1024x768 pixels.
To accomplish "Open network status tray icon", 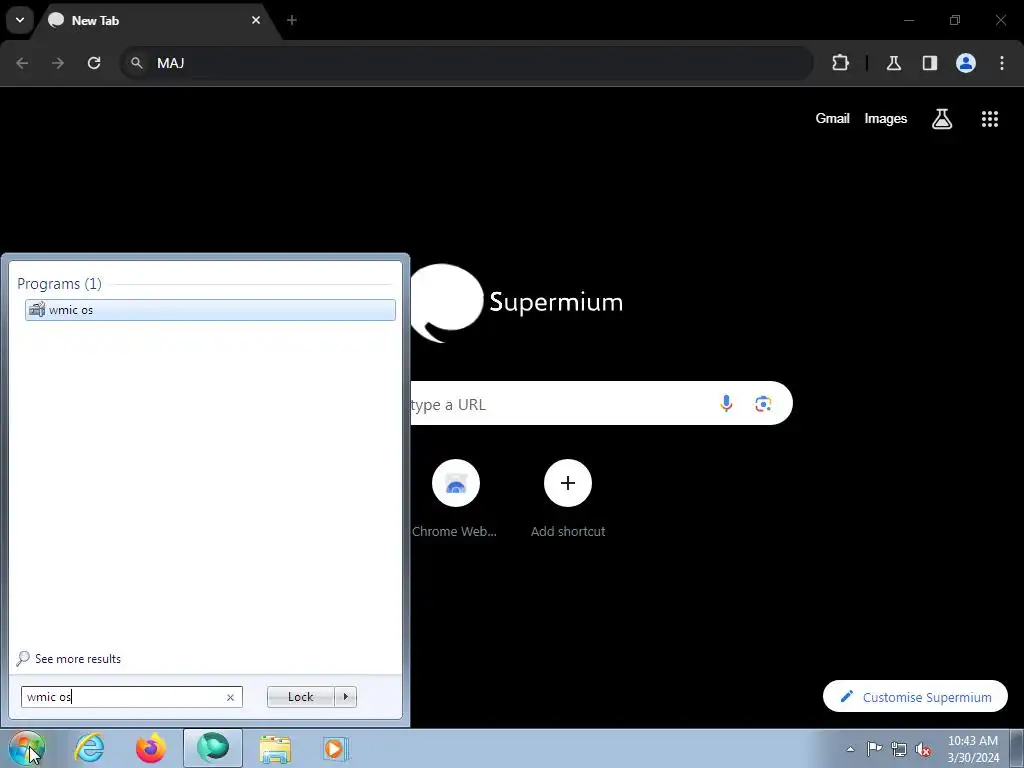I will coord(899,749).
